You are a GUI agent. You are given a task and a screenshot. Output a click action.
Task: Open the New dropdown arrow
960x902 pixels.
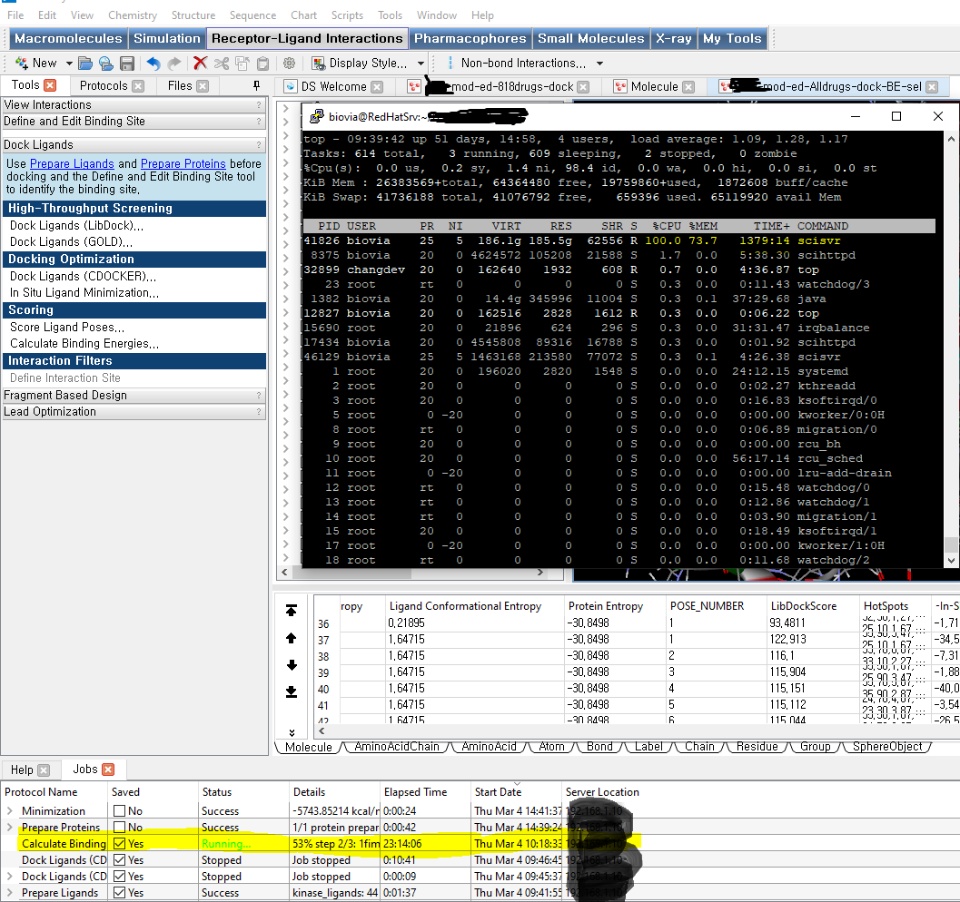click(x=69, y=63)
